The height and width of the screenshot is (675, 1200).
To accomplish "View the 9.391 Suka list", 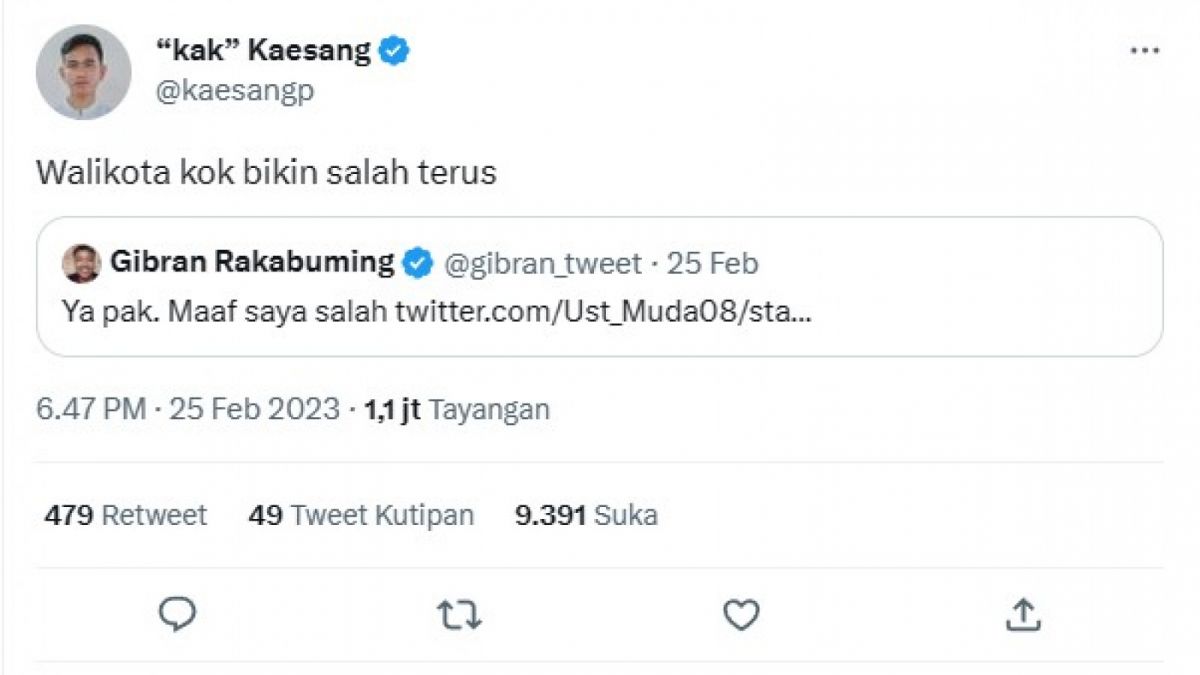I will click(586, 515).
